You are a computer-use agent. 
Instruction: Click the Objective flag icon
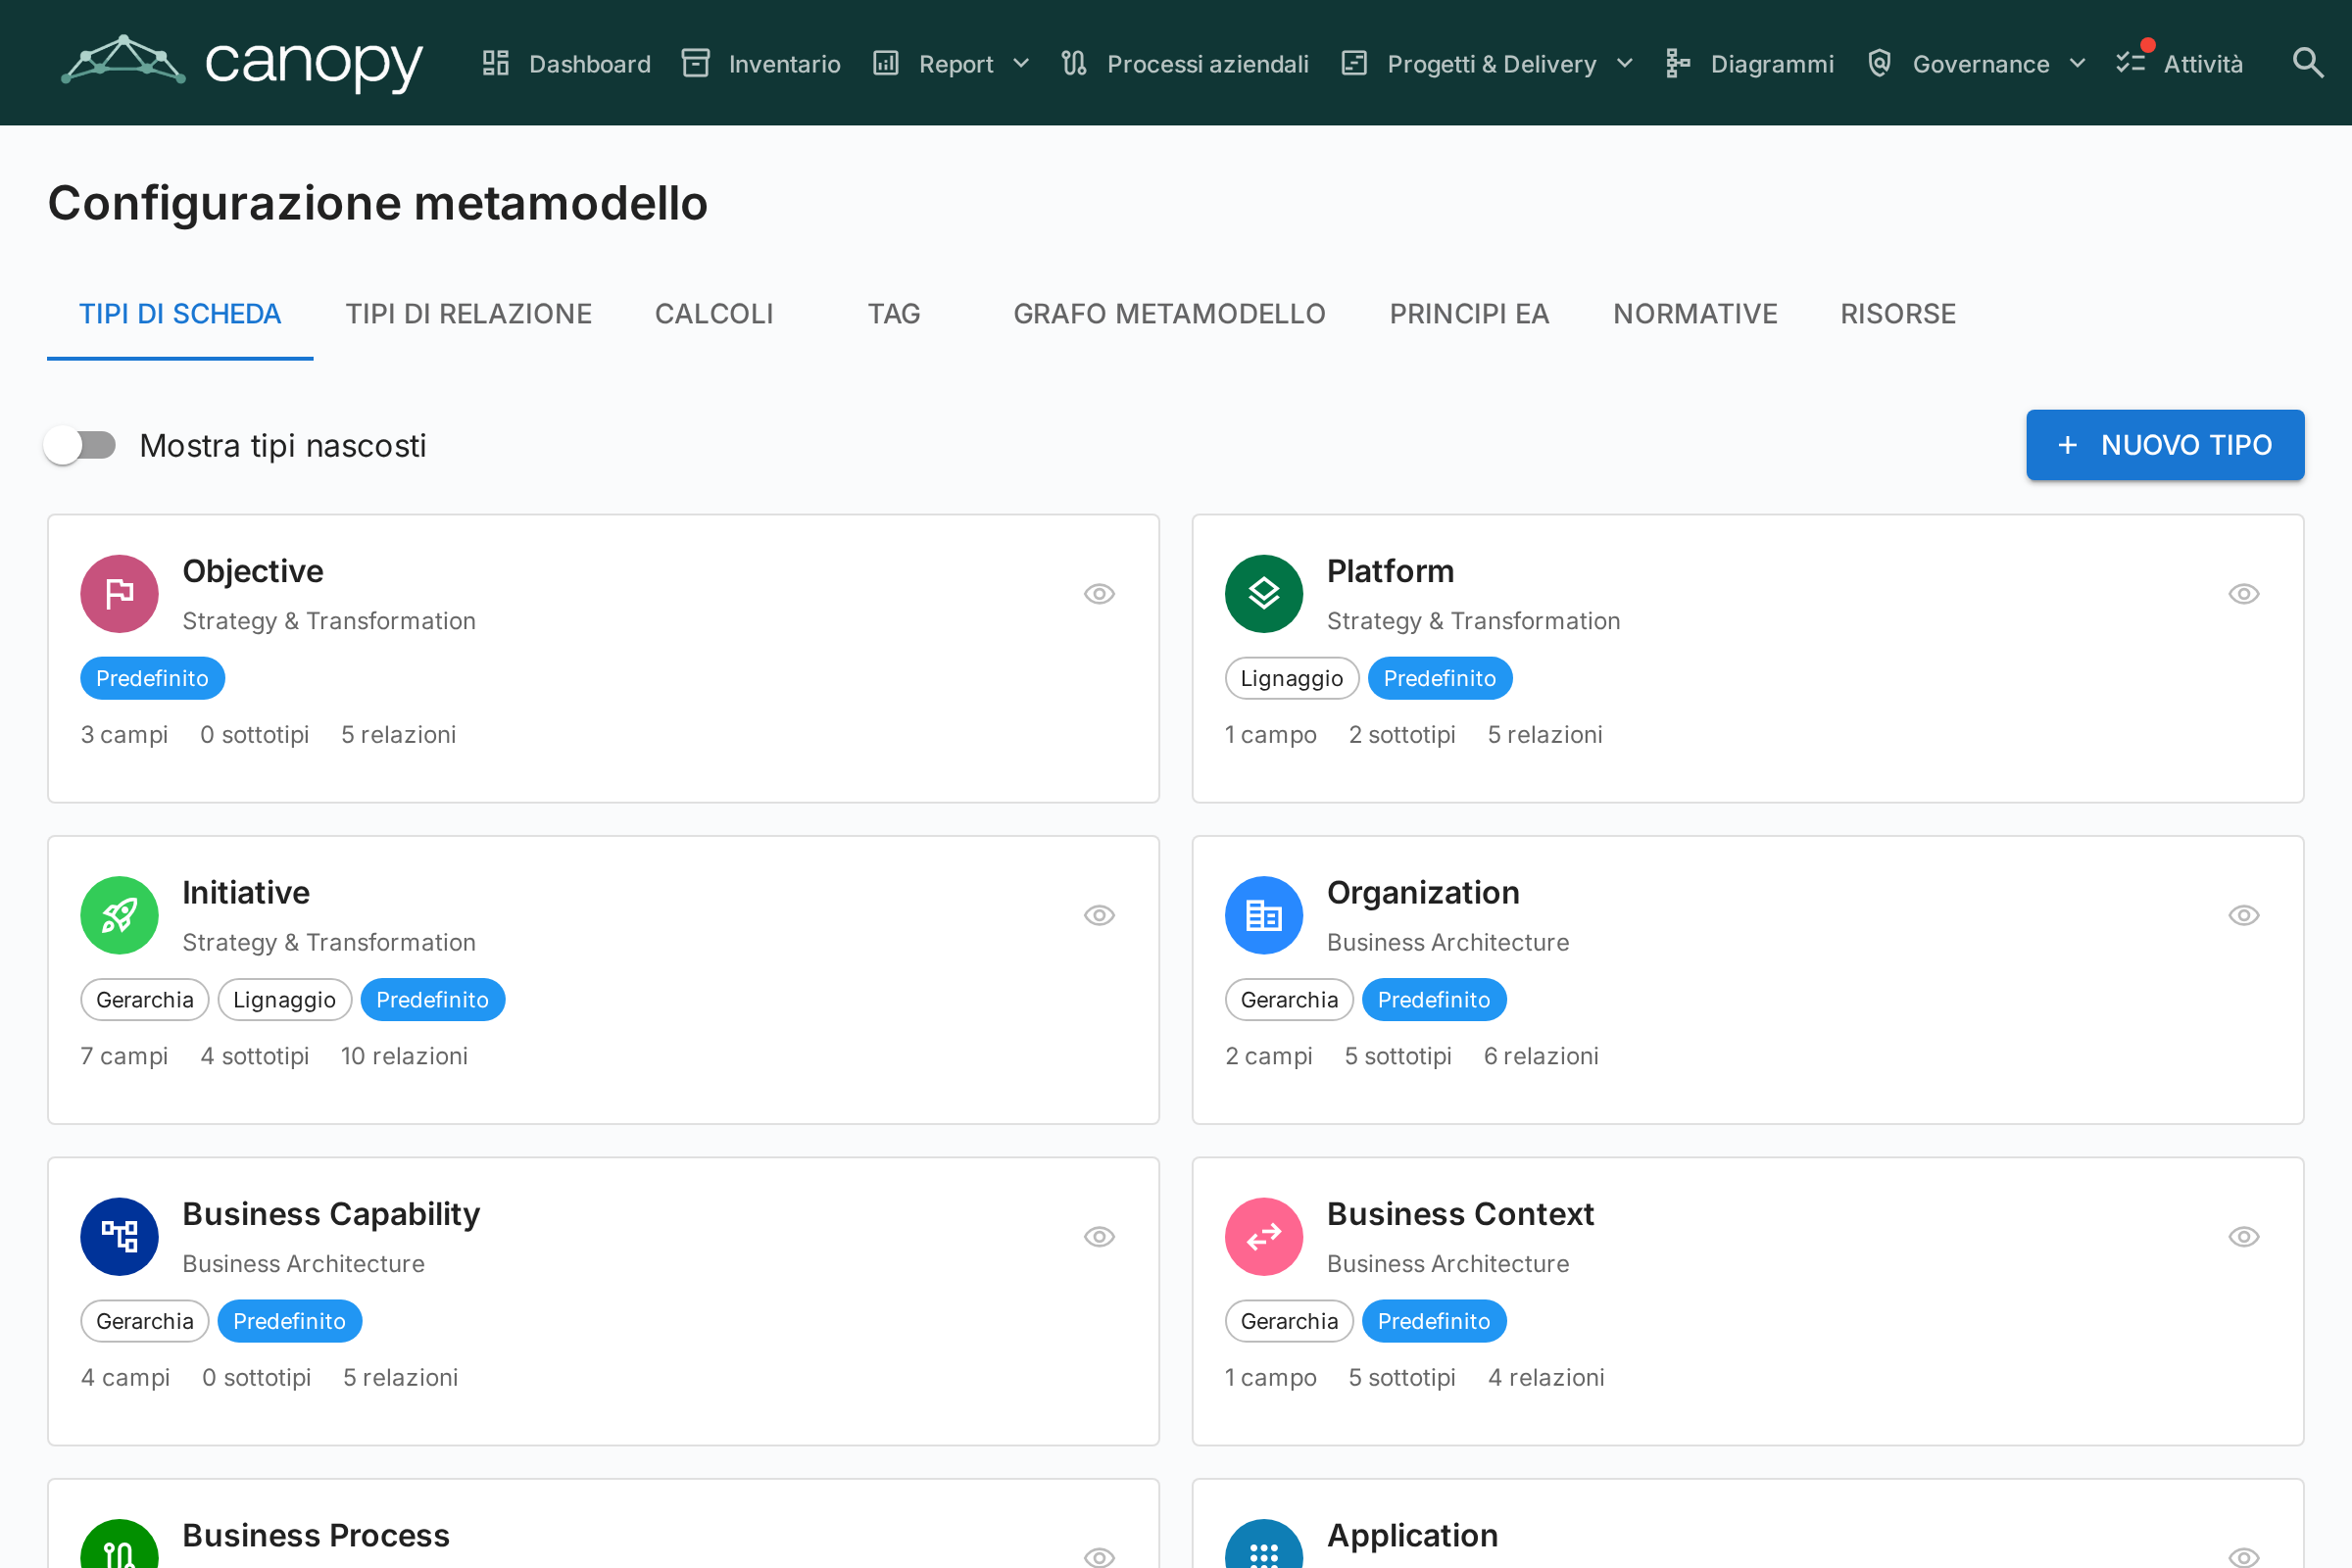click(120, 594)
